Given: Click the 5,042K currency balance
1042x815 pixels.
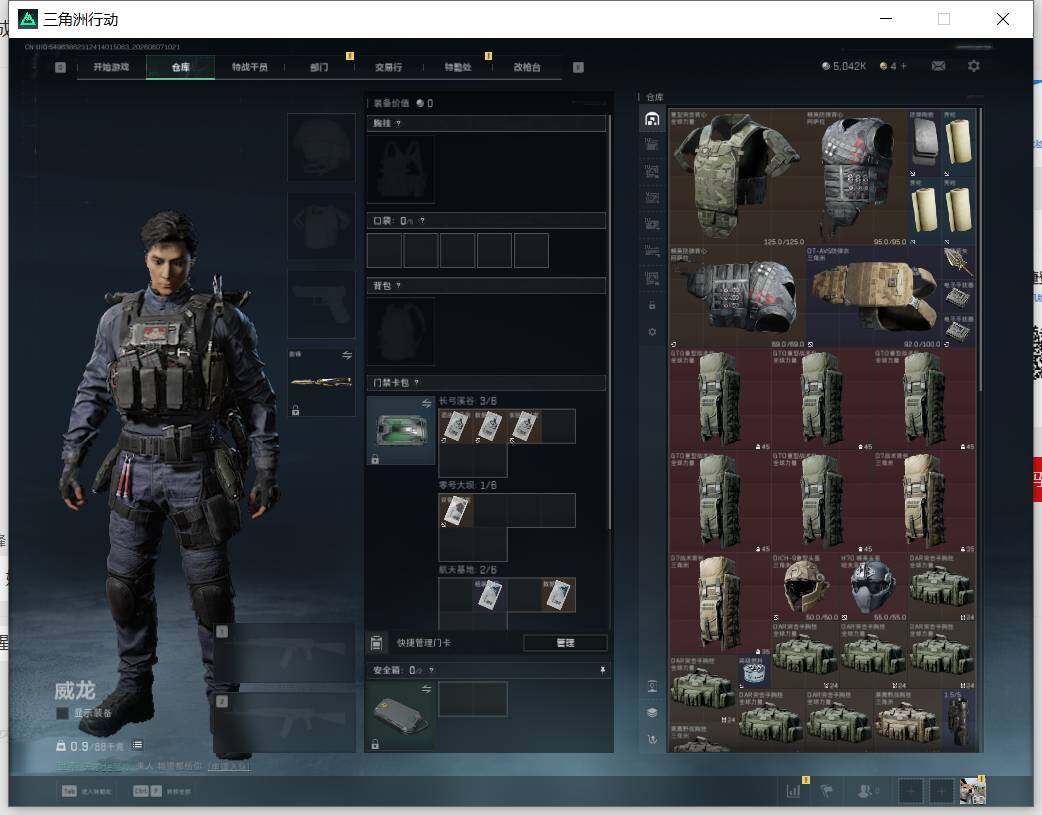Looking at the screenshot, I should pos(844,66).
